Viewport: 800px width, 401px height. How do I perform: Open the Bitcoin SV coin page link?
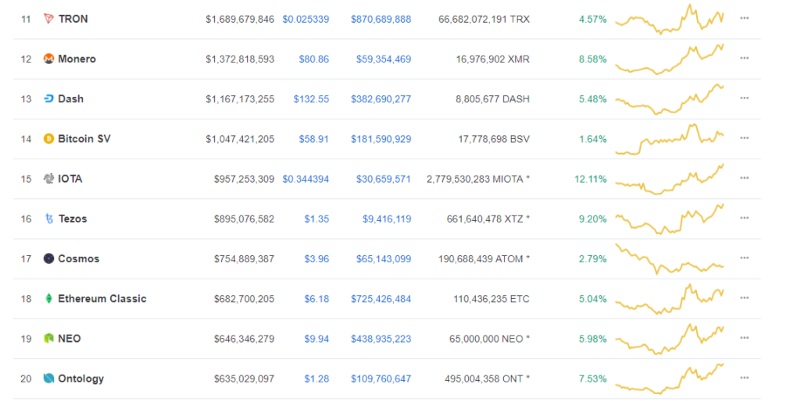(x=84, y=139)
